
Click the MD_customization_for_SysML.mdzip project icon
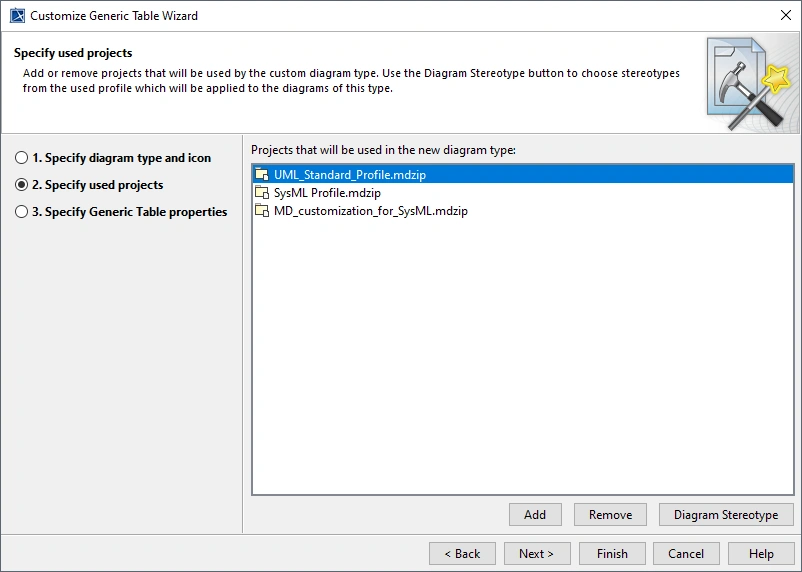[263, 211]
